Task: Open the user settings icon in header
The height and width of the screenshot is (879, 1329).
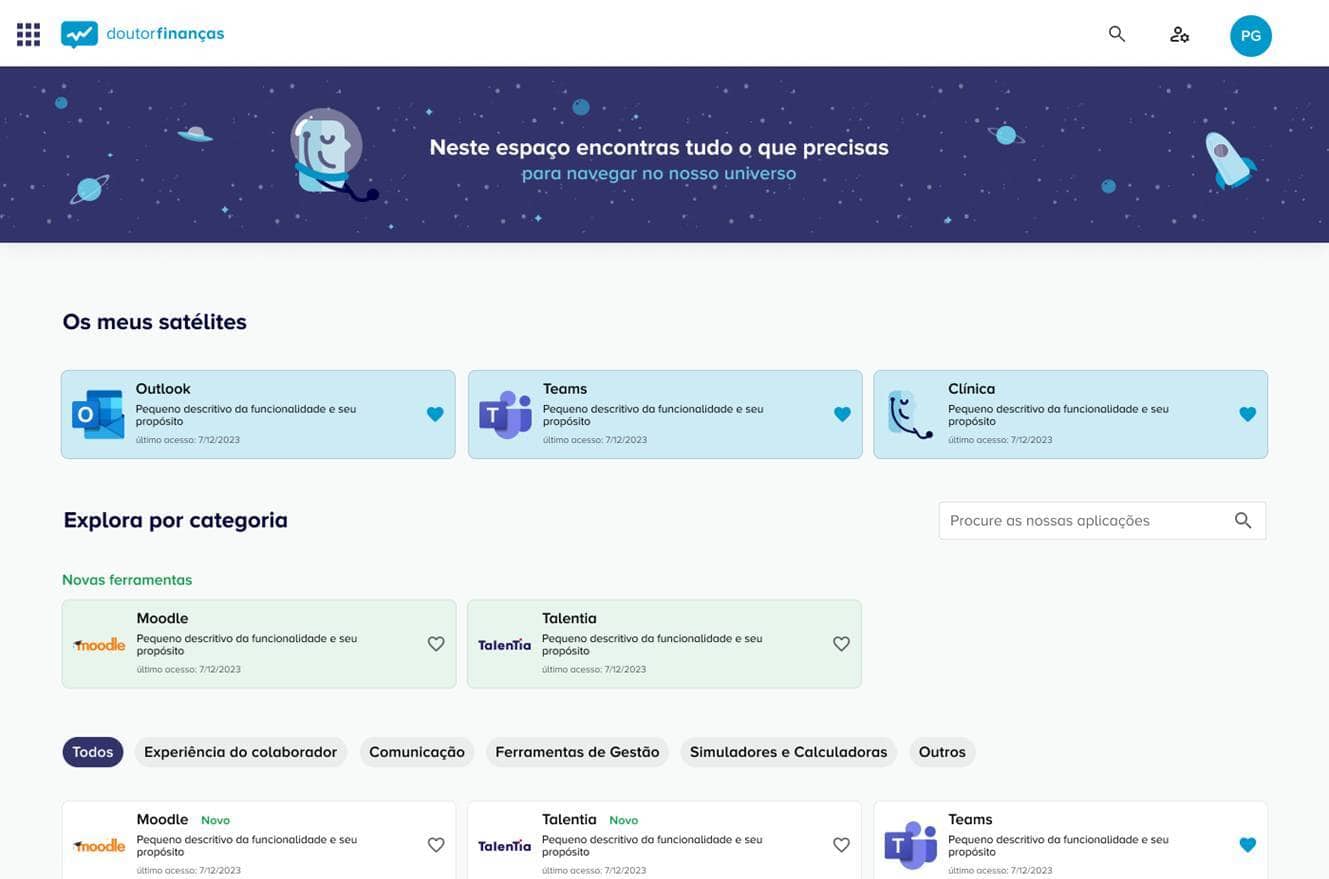Action: pyautogui.click(x=1179, y=35)
